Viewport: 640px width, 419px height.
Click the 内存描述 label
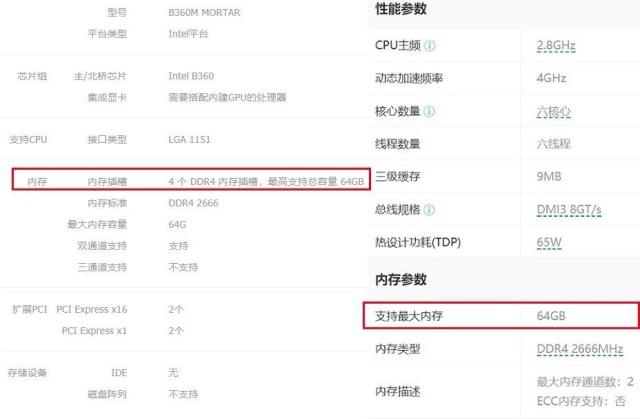(398, 392)
